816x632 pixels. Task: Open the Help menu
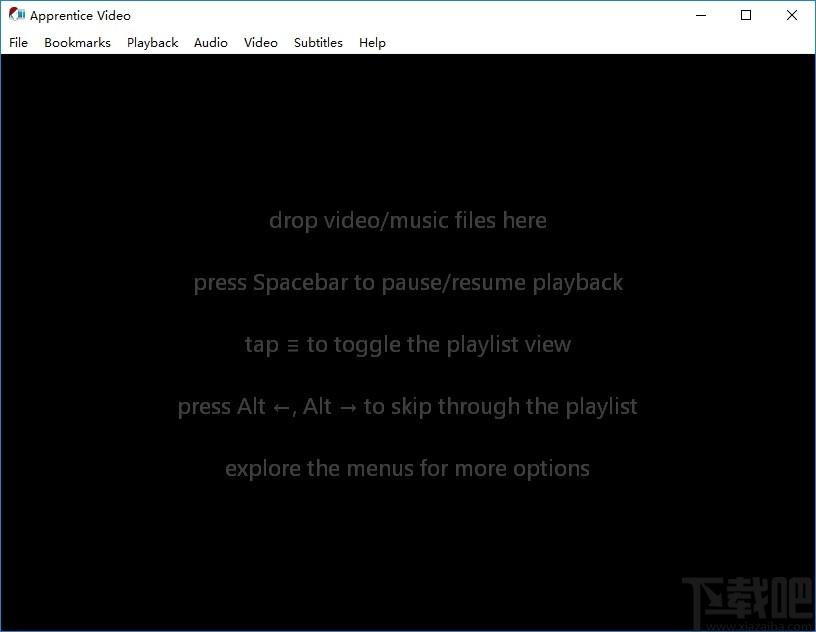click(x=372, y=43)
